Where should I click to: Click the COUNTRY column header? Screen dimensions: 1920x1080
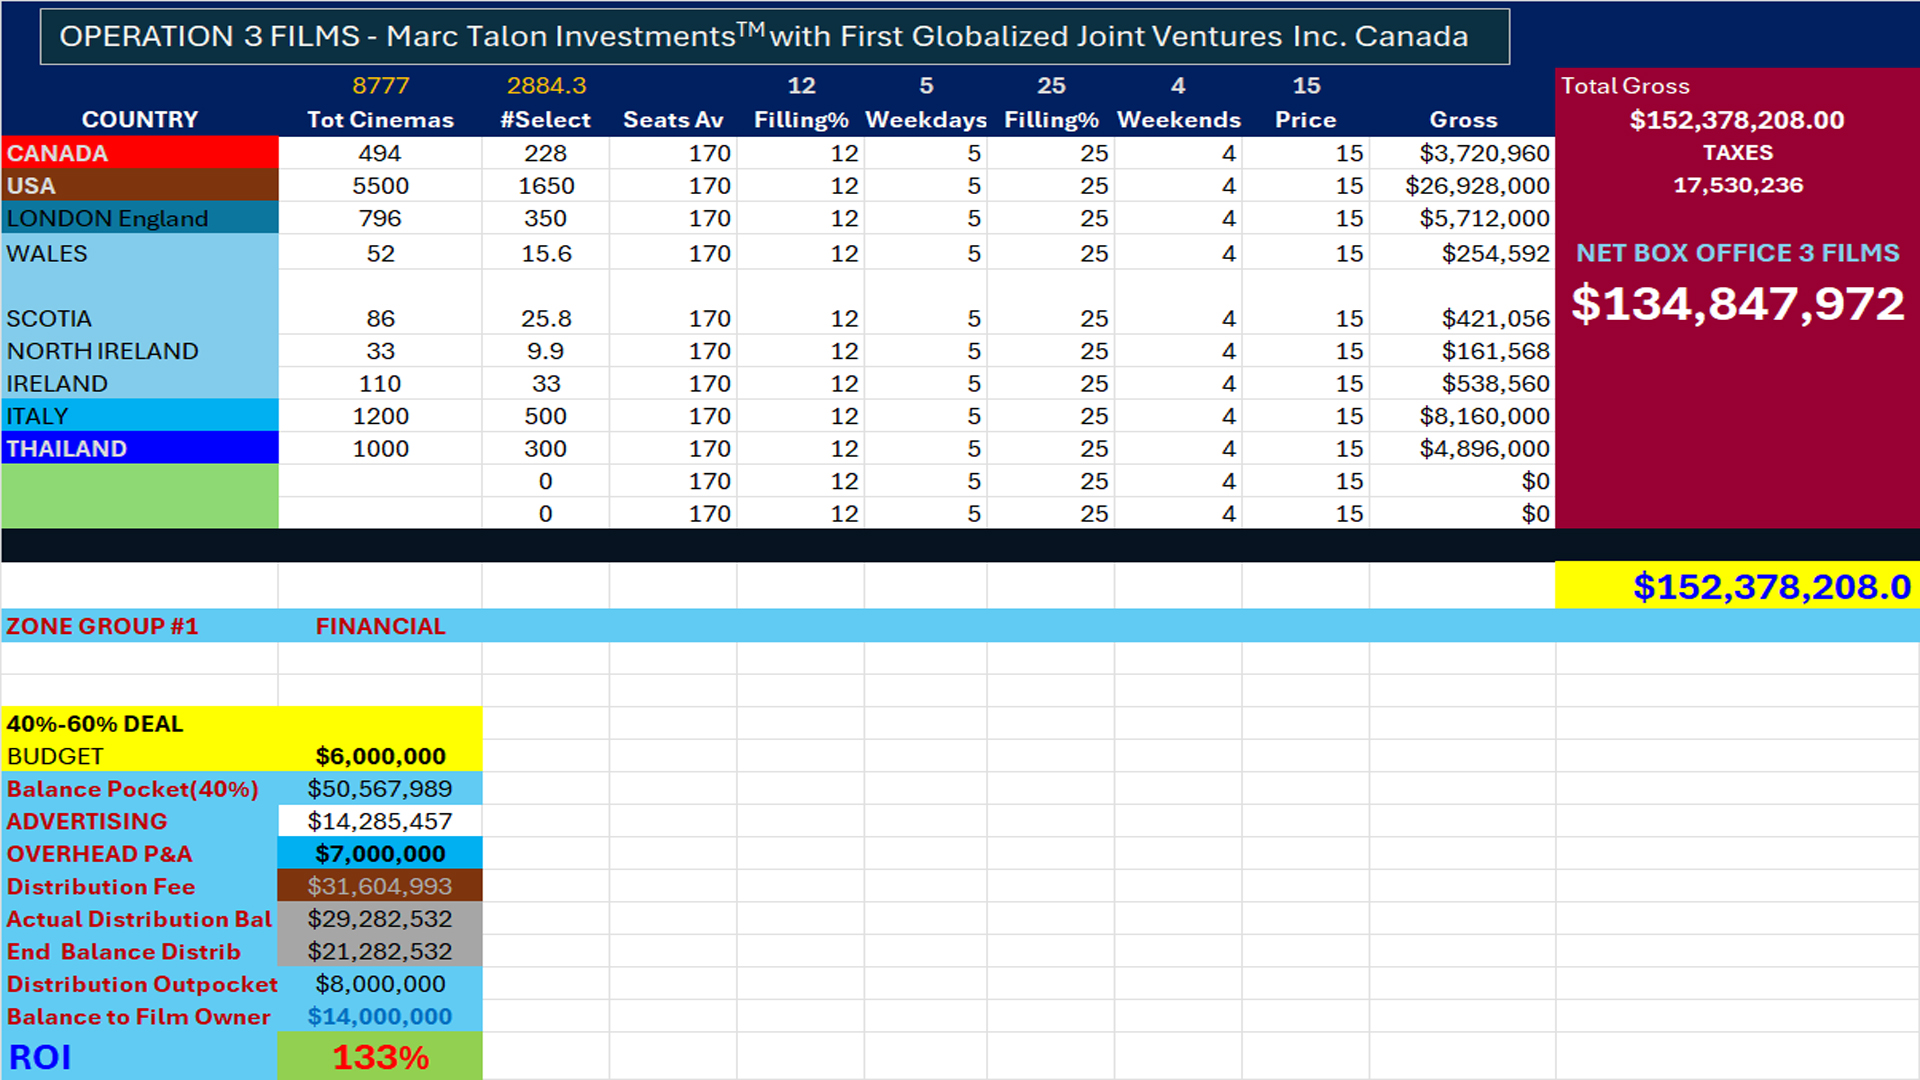click(x=140, y=120)
